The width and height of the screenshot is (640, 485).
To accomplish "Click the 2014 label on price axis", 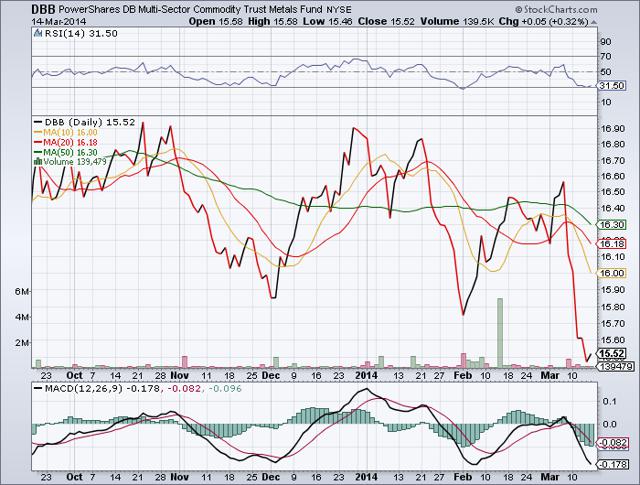I will coord(367,375).
